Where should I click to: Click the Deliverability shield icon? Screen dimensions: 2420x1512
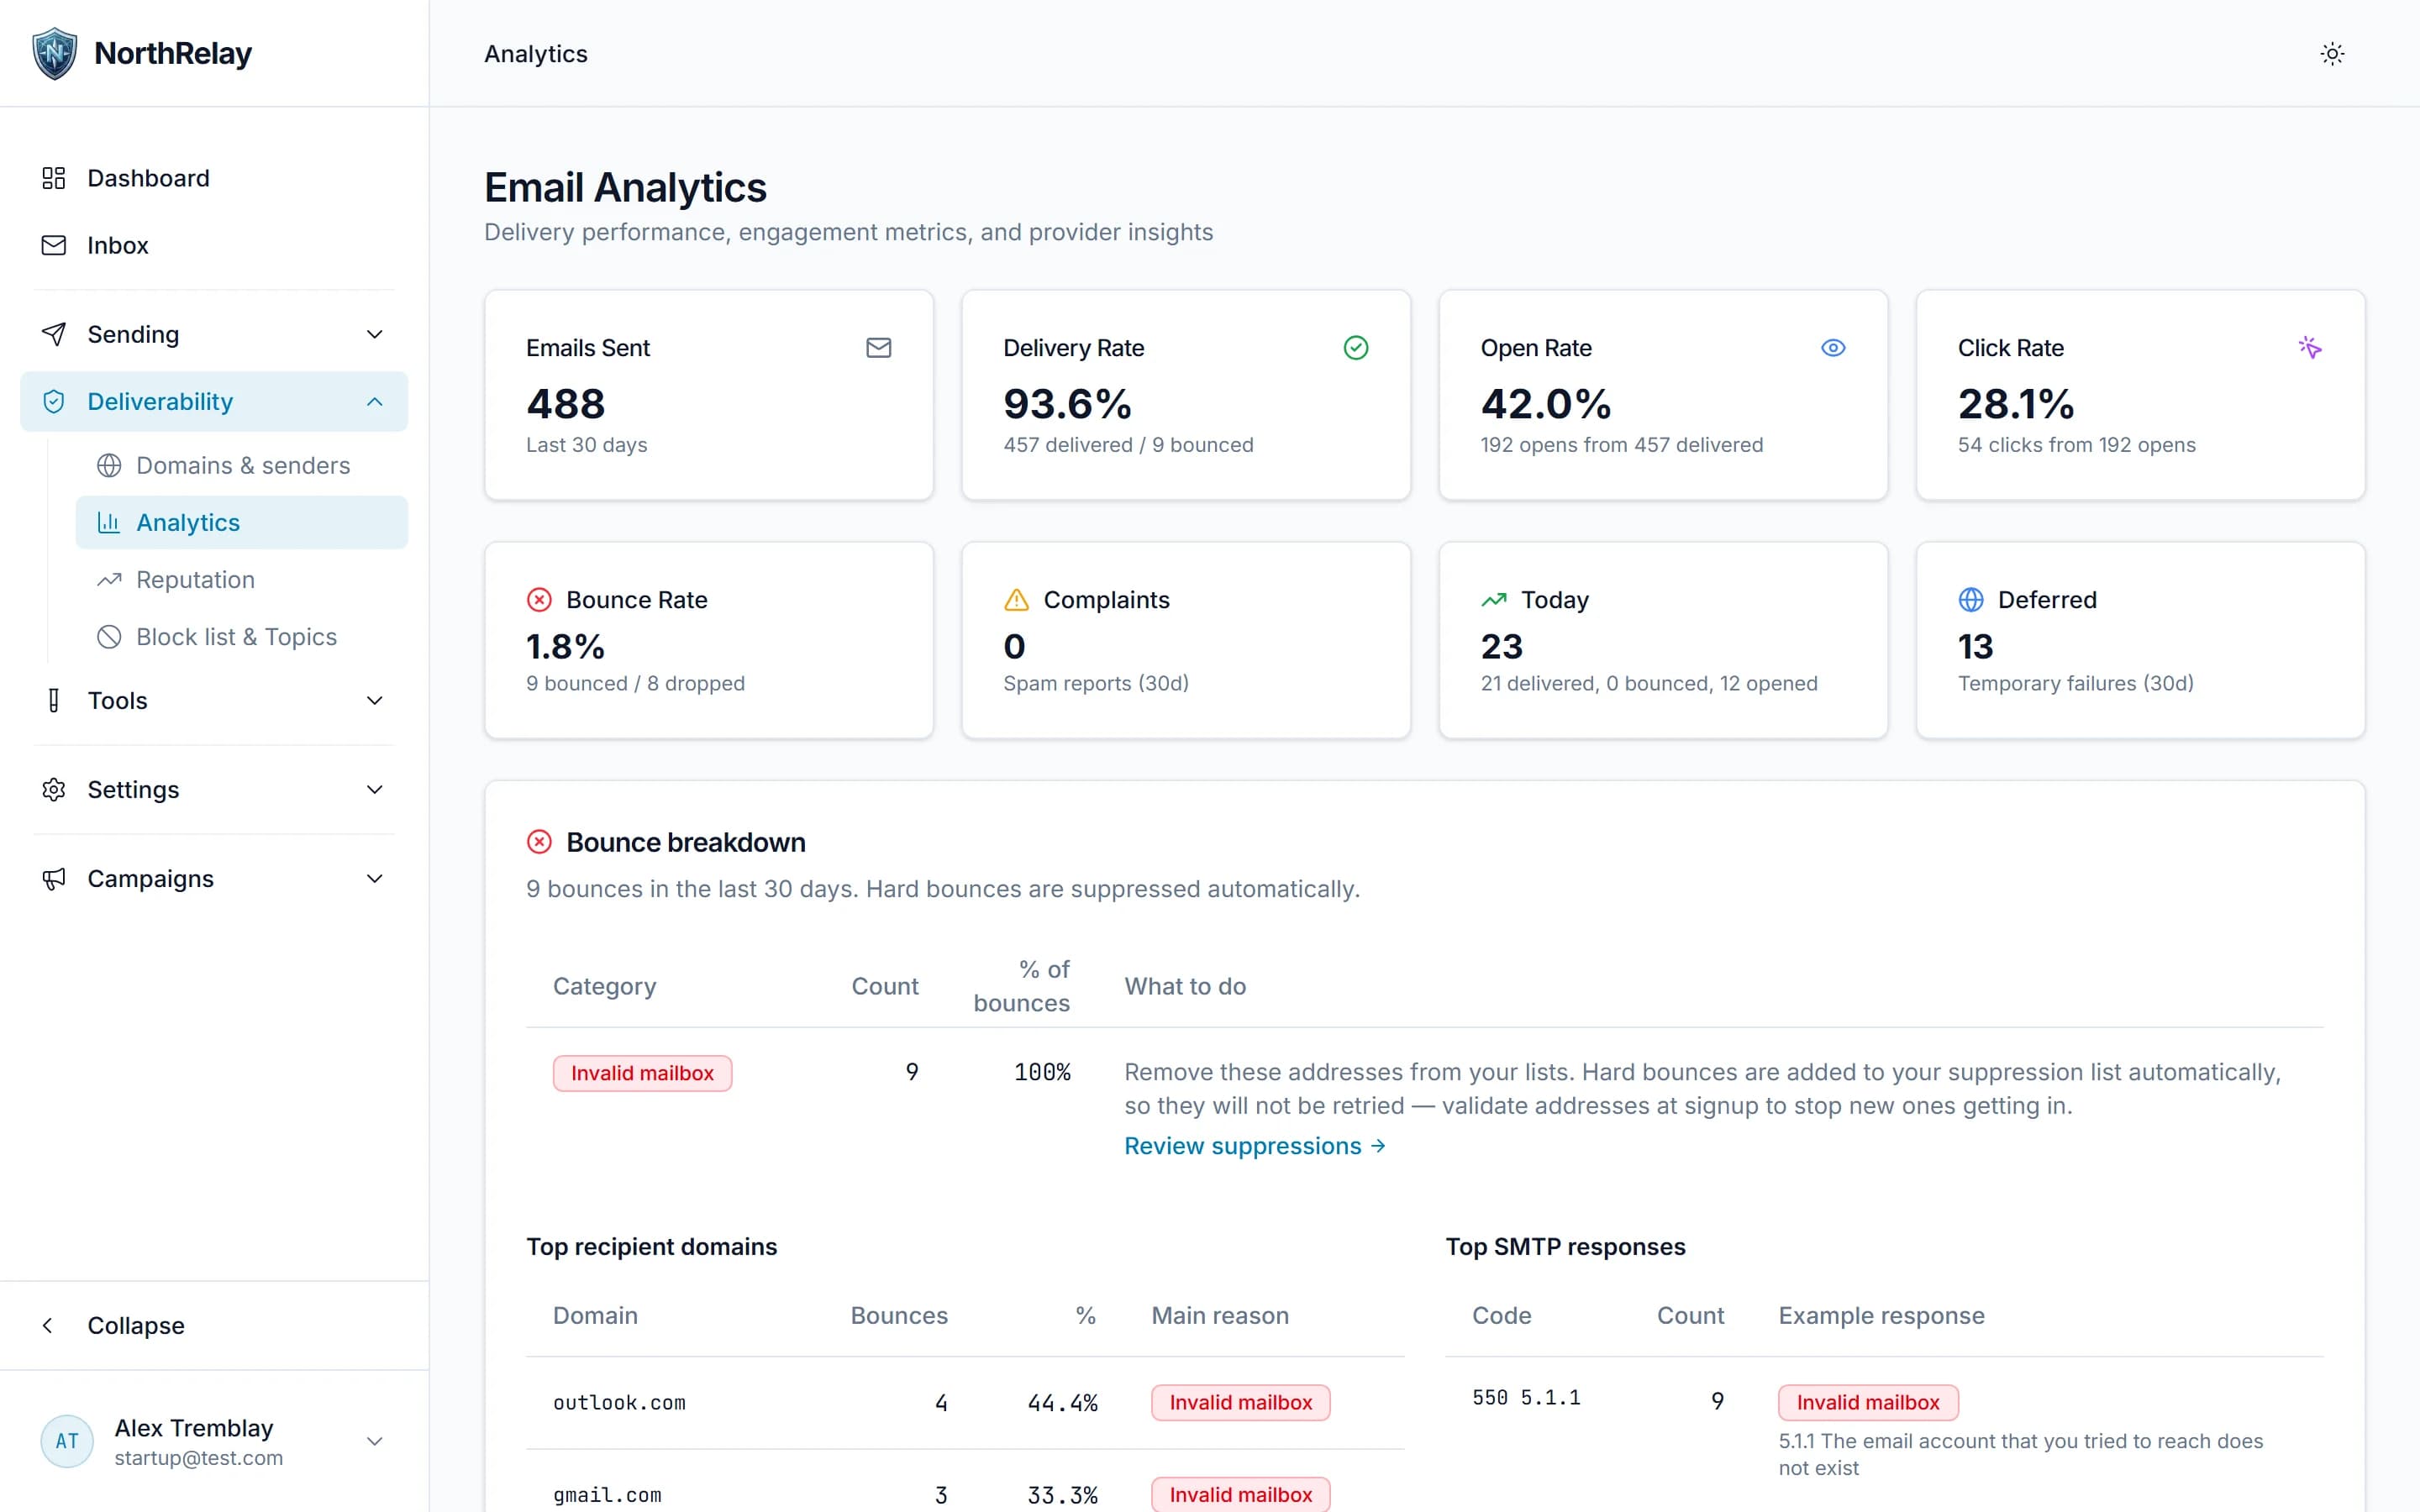(54, 401)
